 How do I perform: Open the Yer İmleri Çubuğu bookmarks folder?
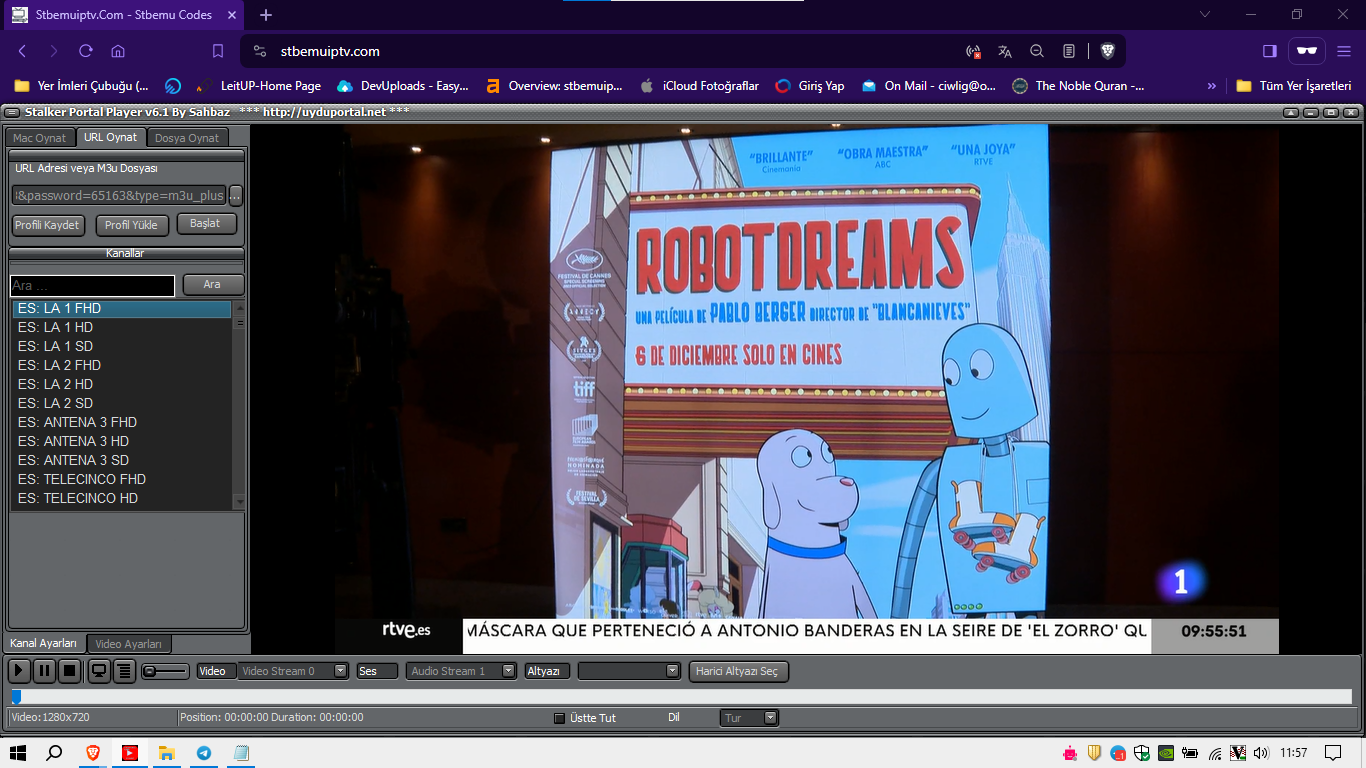pyautogui.click(x=81, y=86)
